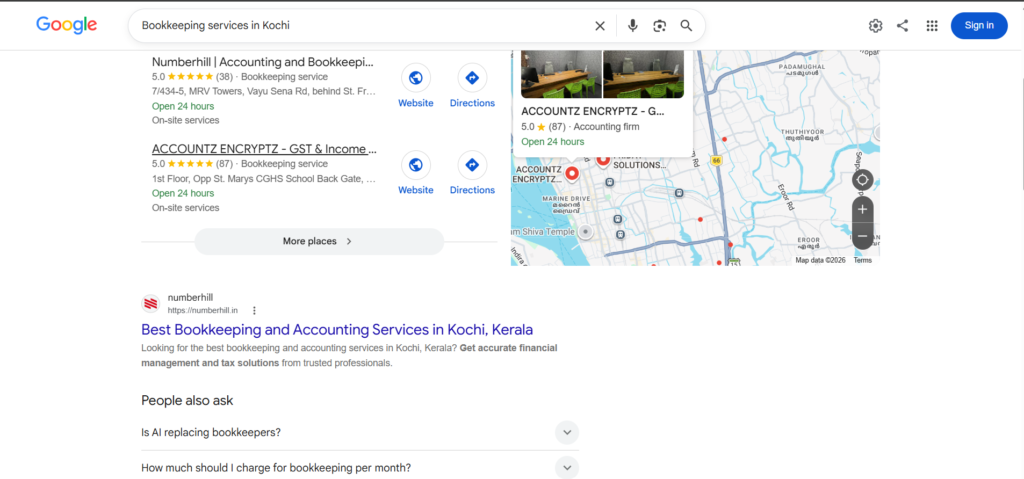Click right office photo in map card
The width and height of the screenshot is (1024, 479).
coord(643,74)
